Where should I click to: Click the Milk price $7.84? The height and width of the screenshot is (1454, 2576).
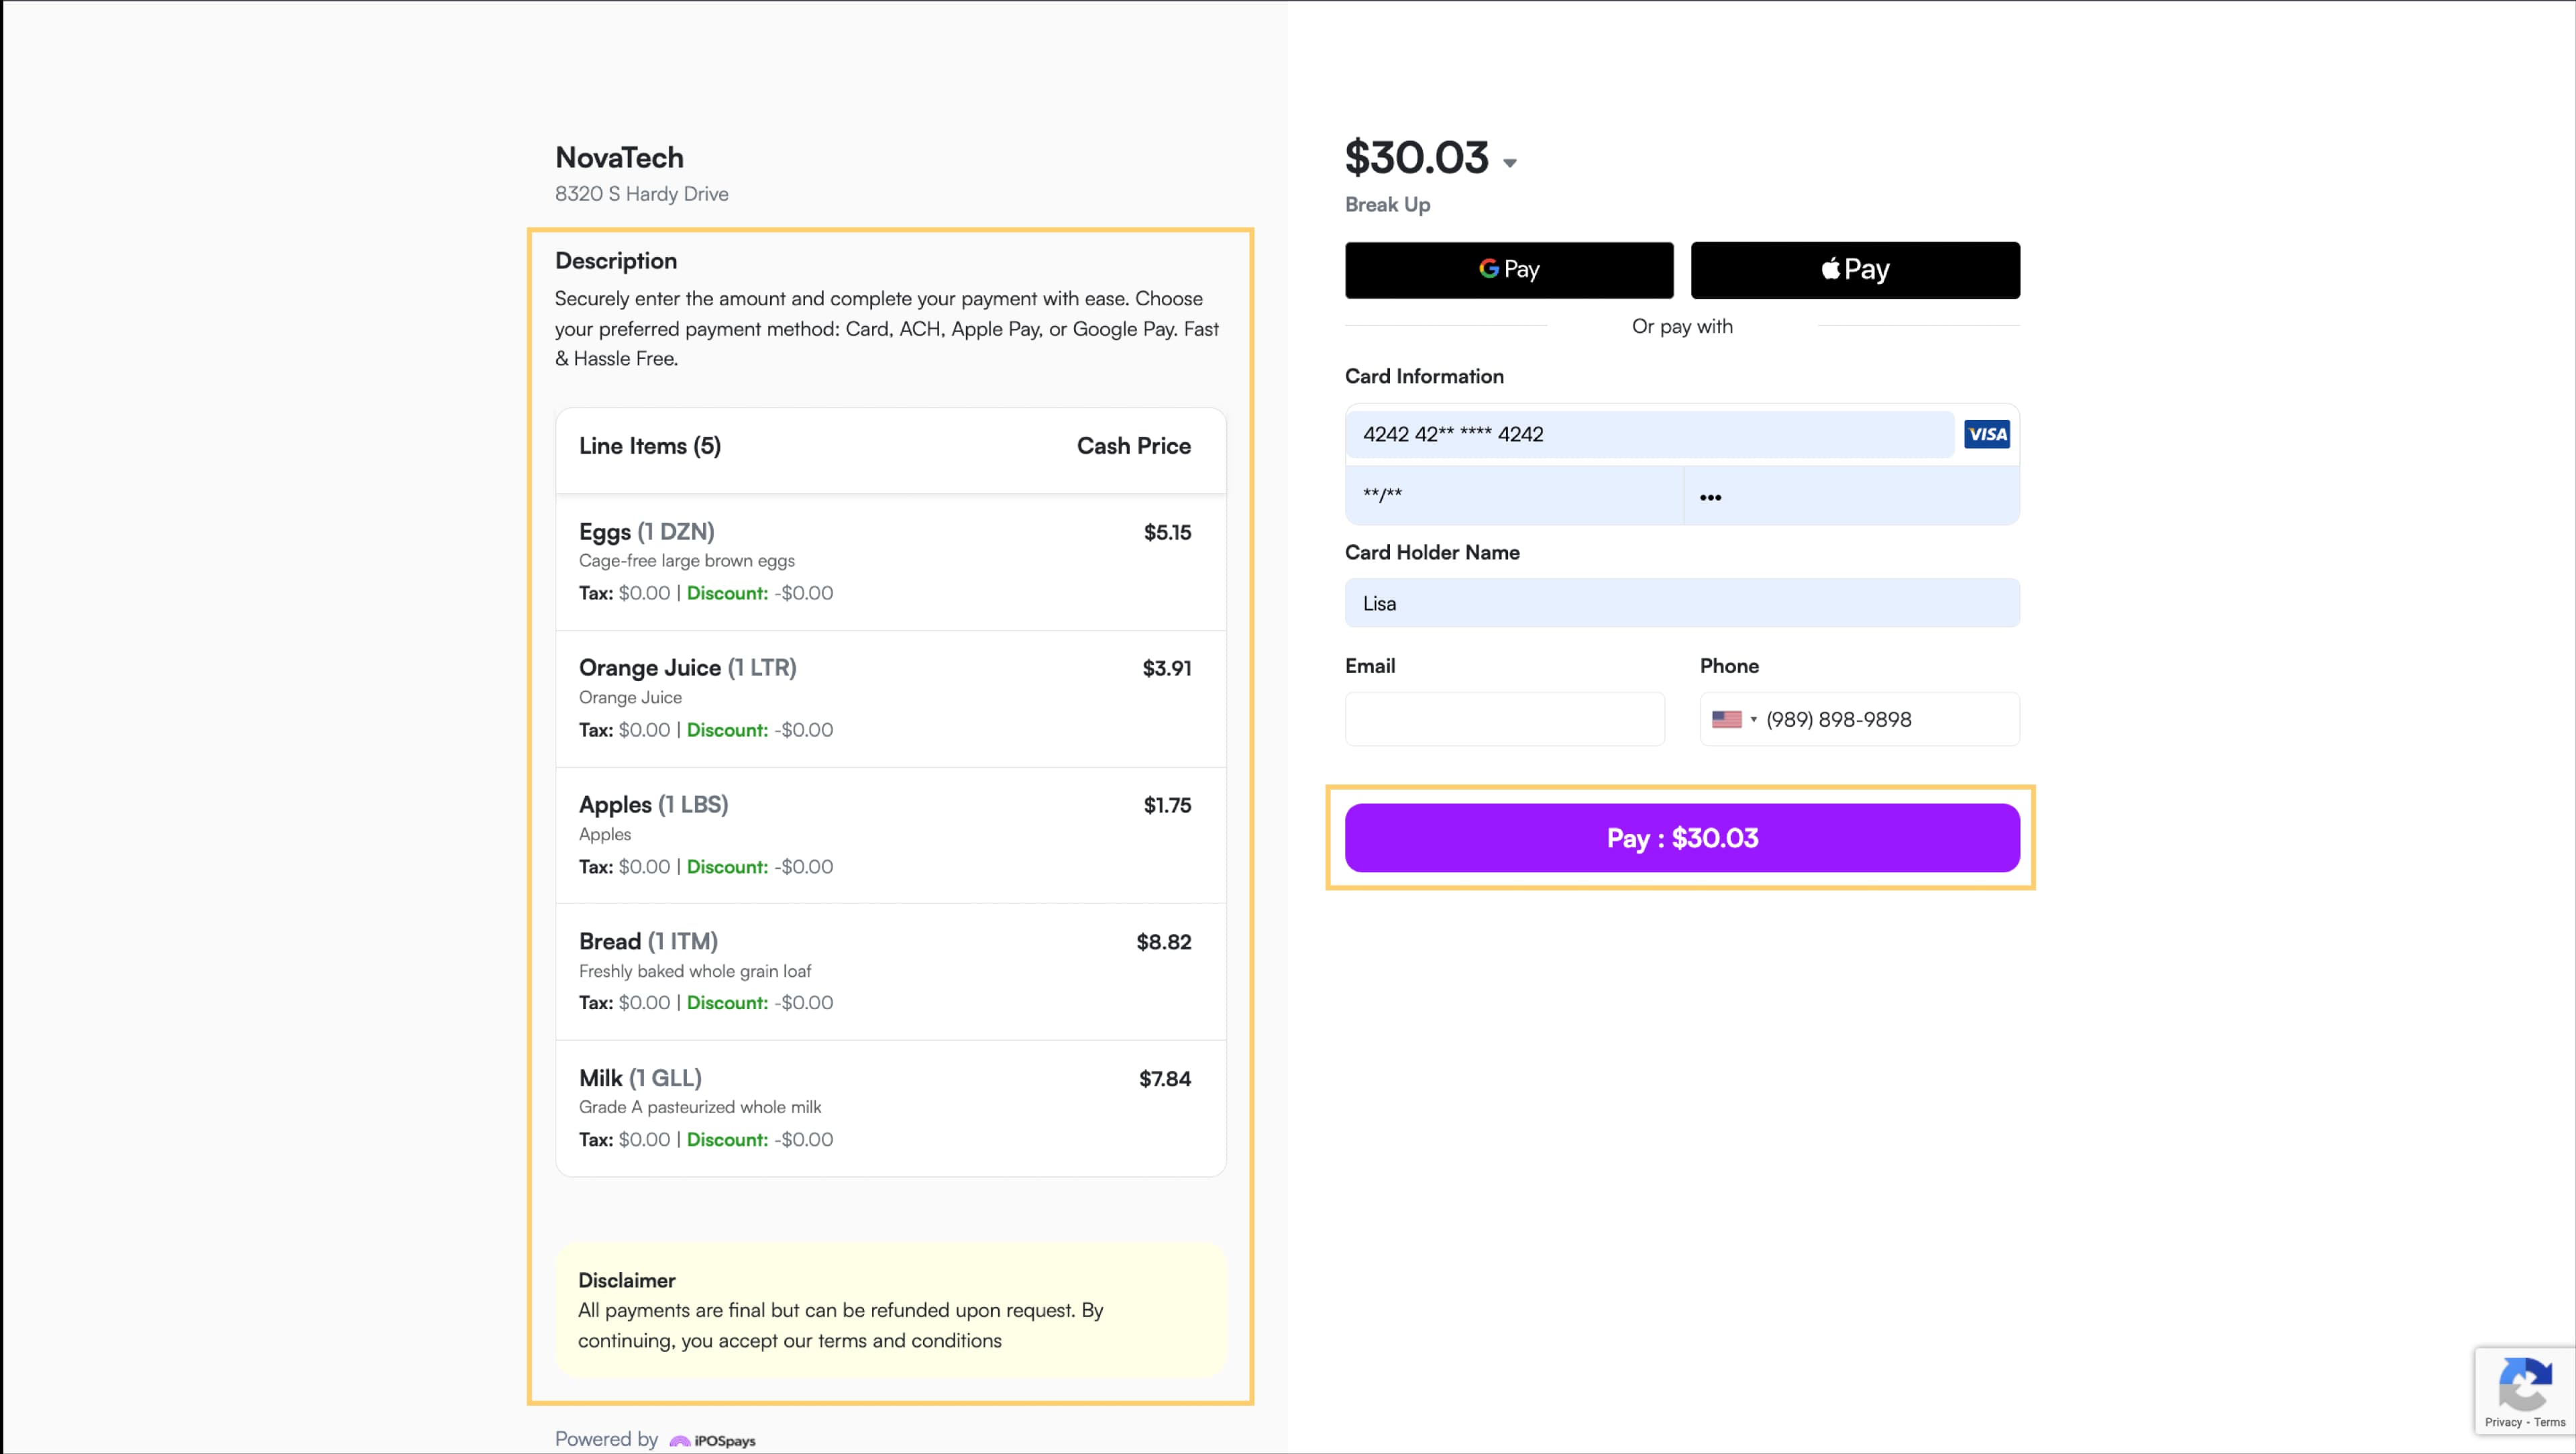click(1165, 1079)
